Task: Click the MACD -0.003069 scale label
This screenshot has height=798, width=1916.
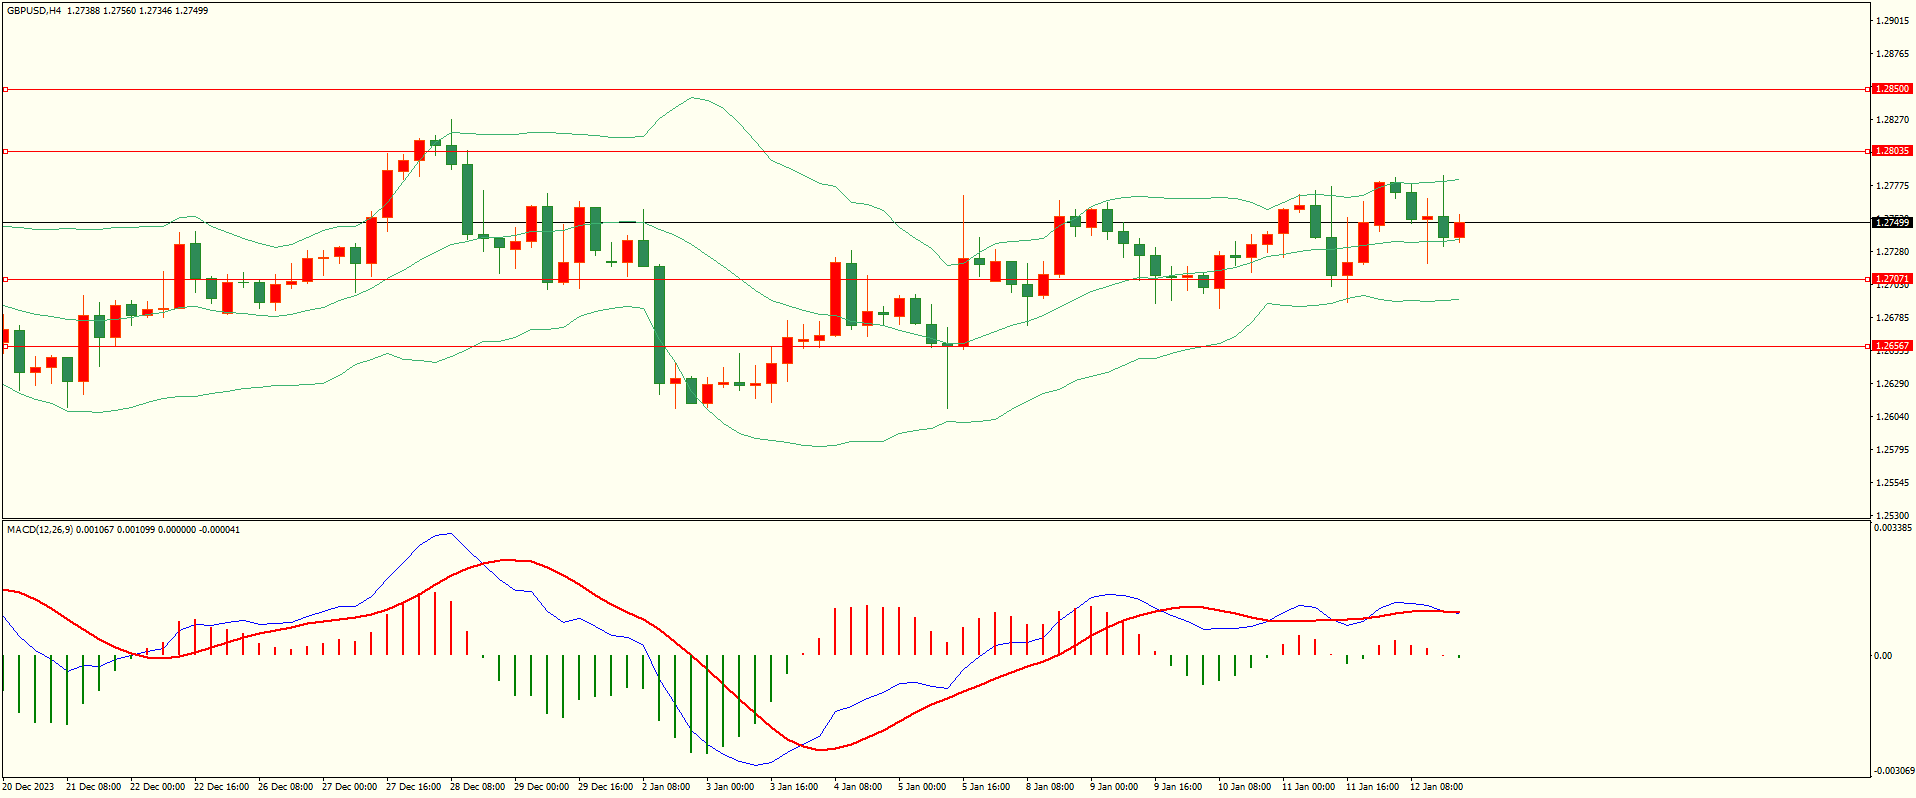Action: pos(1894,770)
